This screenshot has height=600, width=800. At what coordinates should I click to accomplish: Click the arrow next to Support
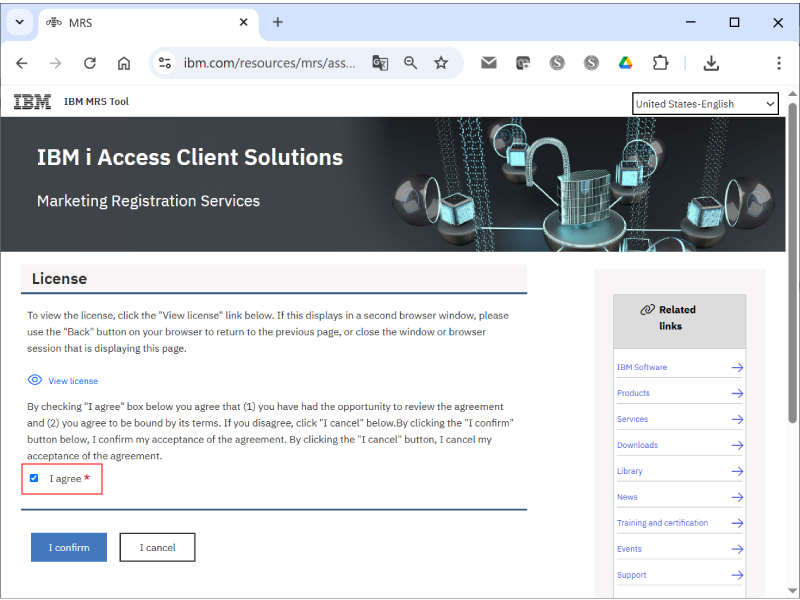click(x=737, y=575)
